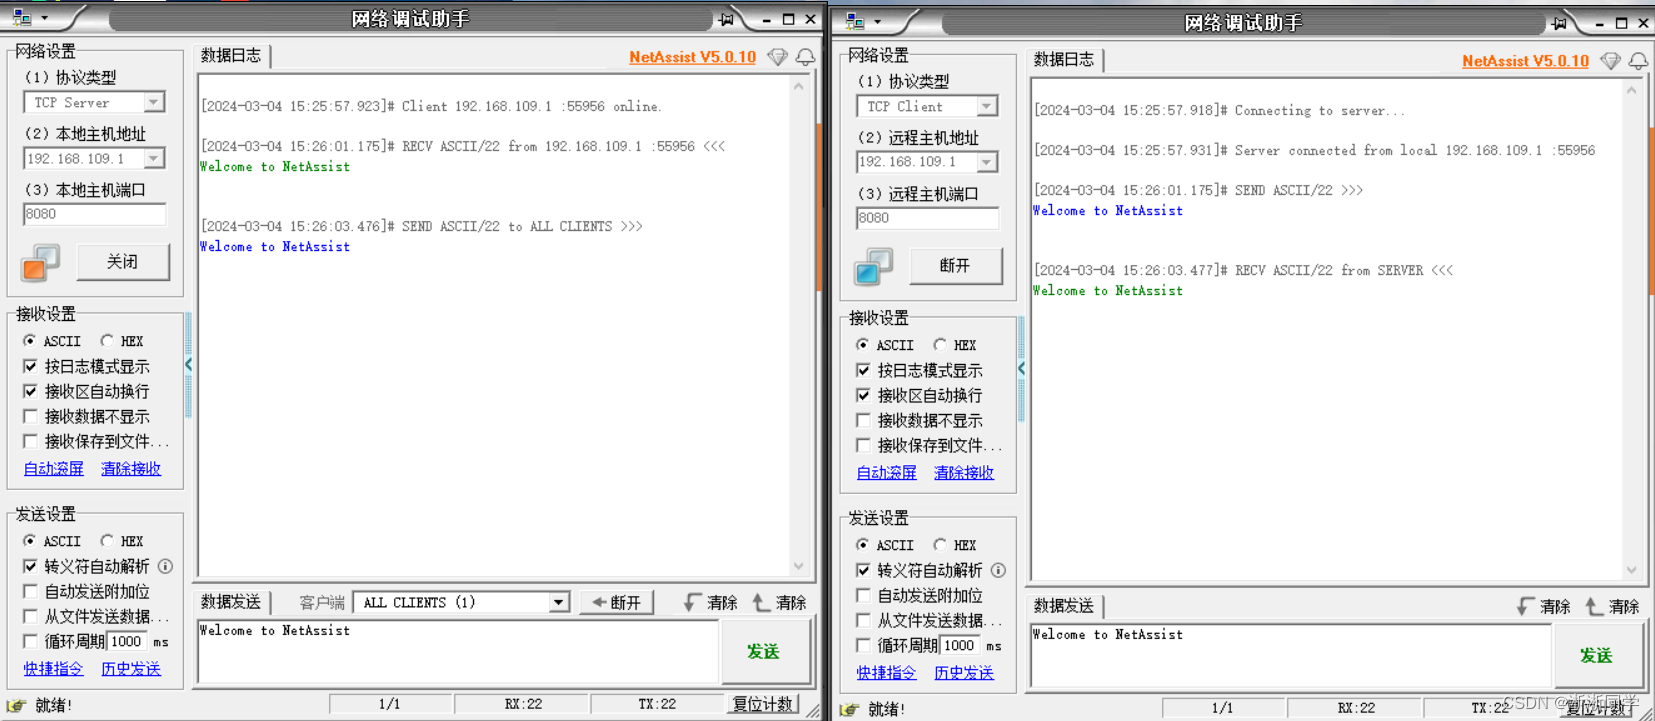Viewport: 1655px width, 721px height.
Task: Click the status hand icon in the client status bar
Action: click(850, 709)
